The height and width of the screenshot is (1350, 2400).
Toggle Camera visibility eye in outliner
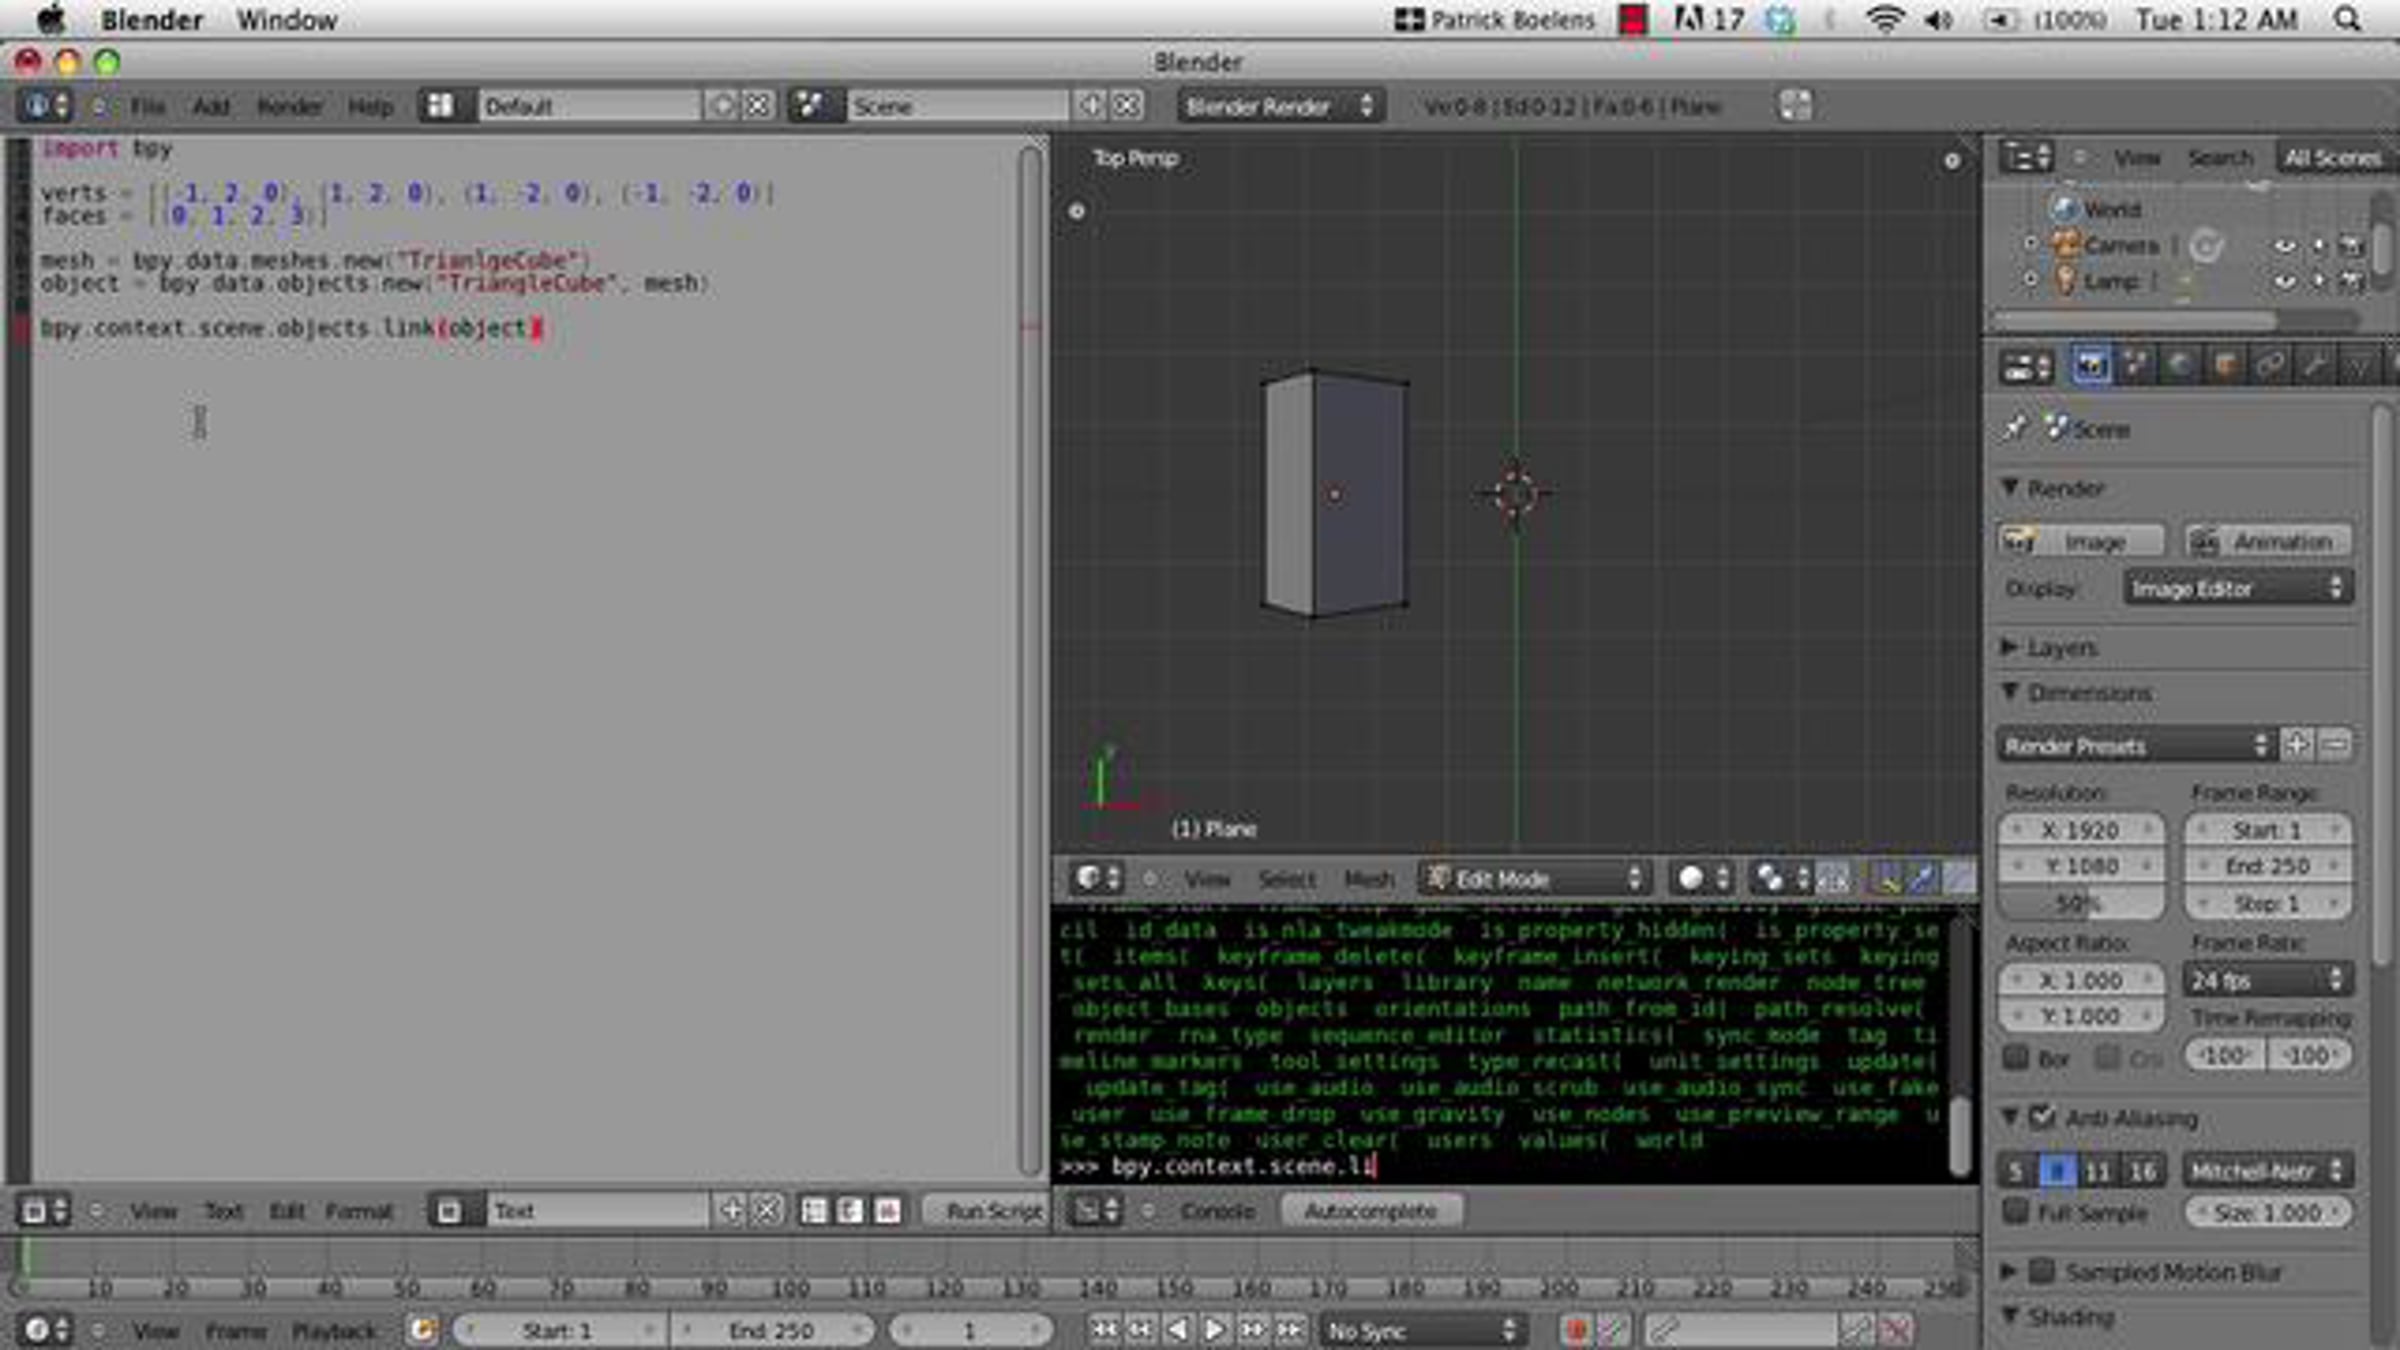pos(2285,246)
